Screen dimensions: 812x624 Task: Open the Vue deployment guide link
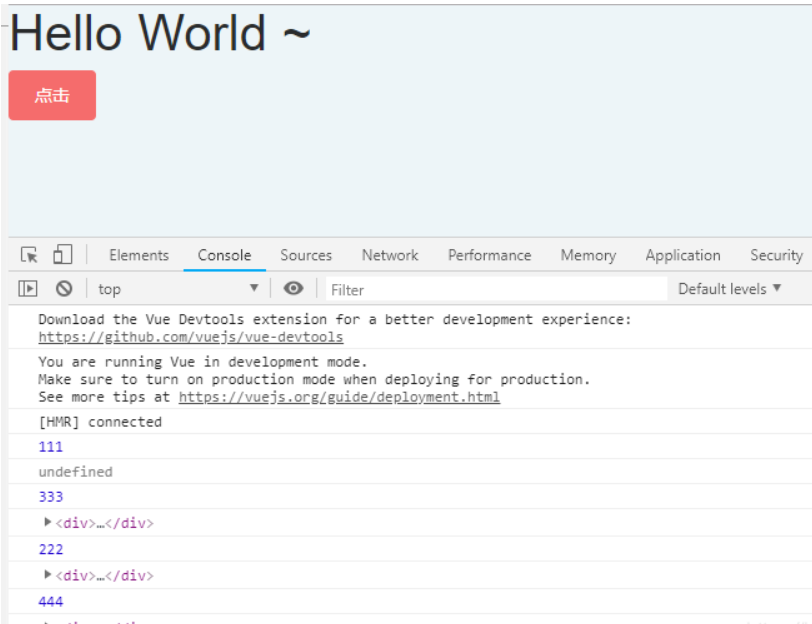tap(339, 397)
